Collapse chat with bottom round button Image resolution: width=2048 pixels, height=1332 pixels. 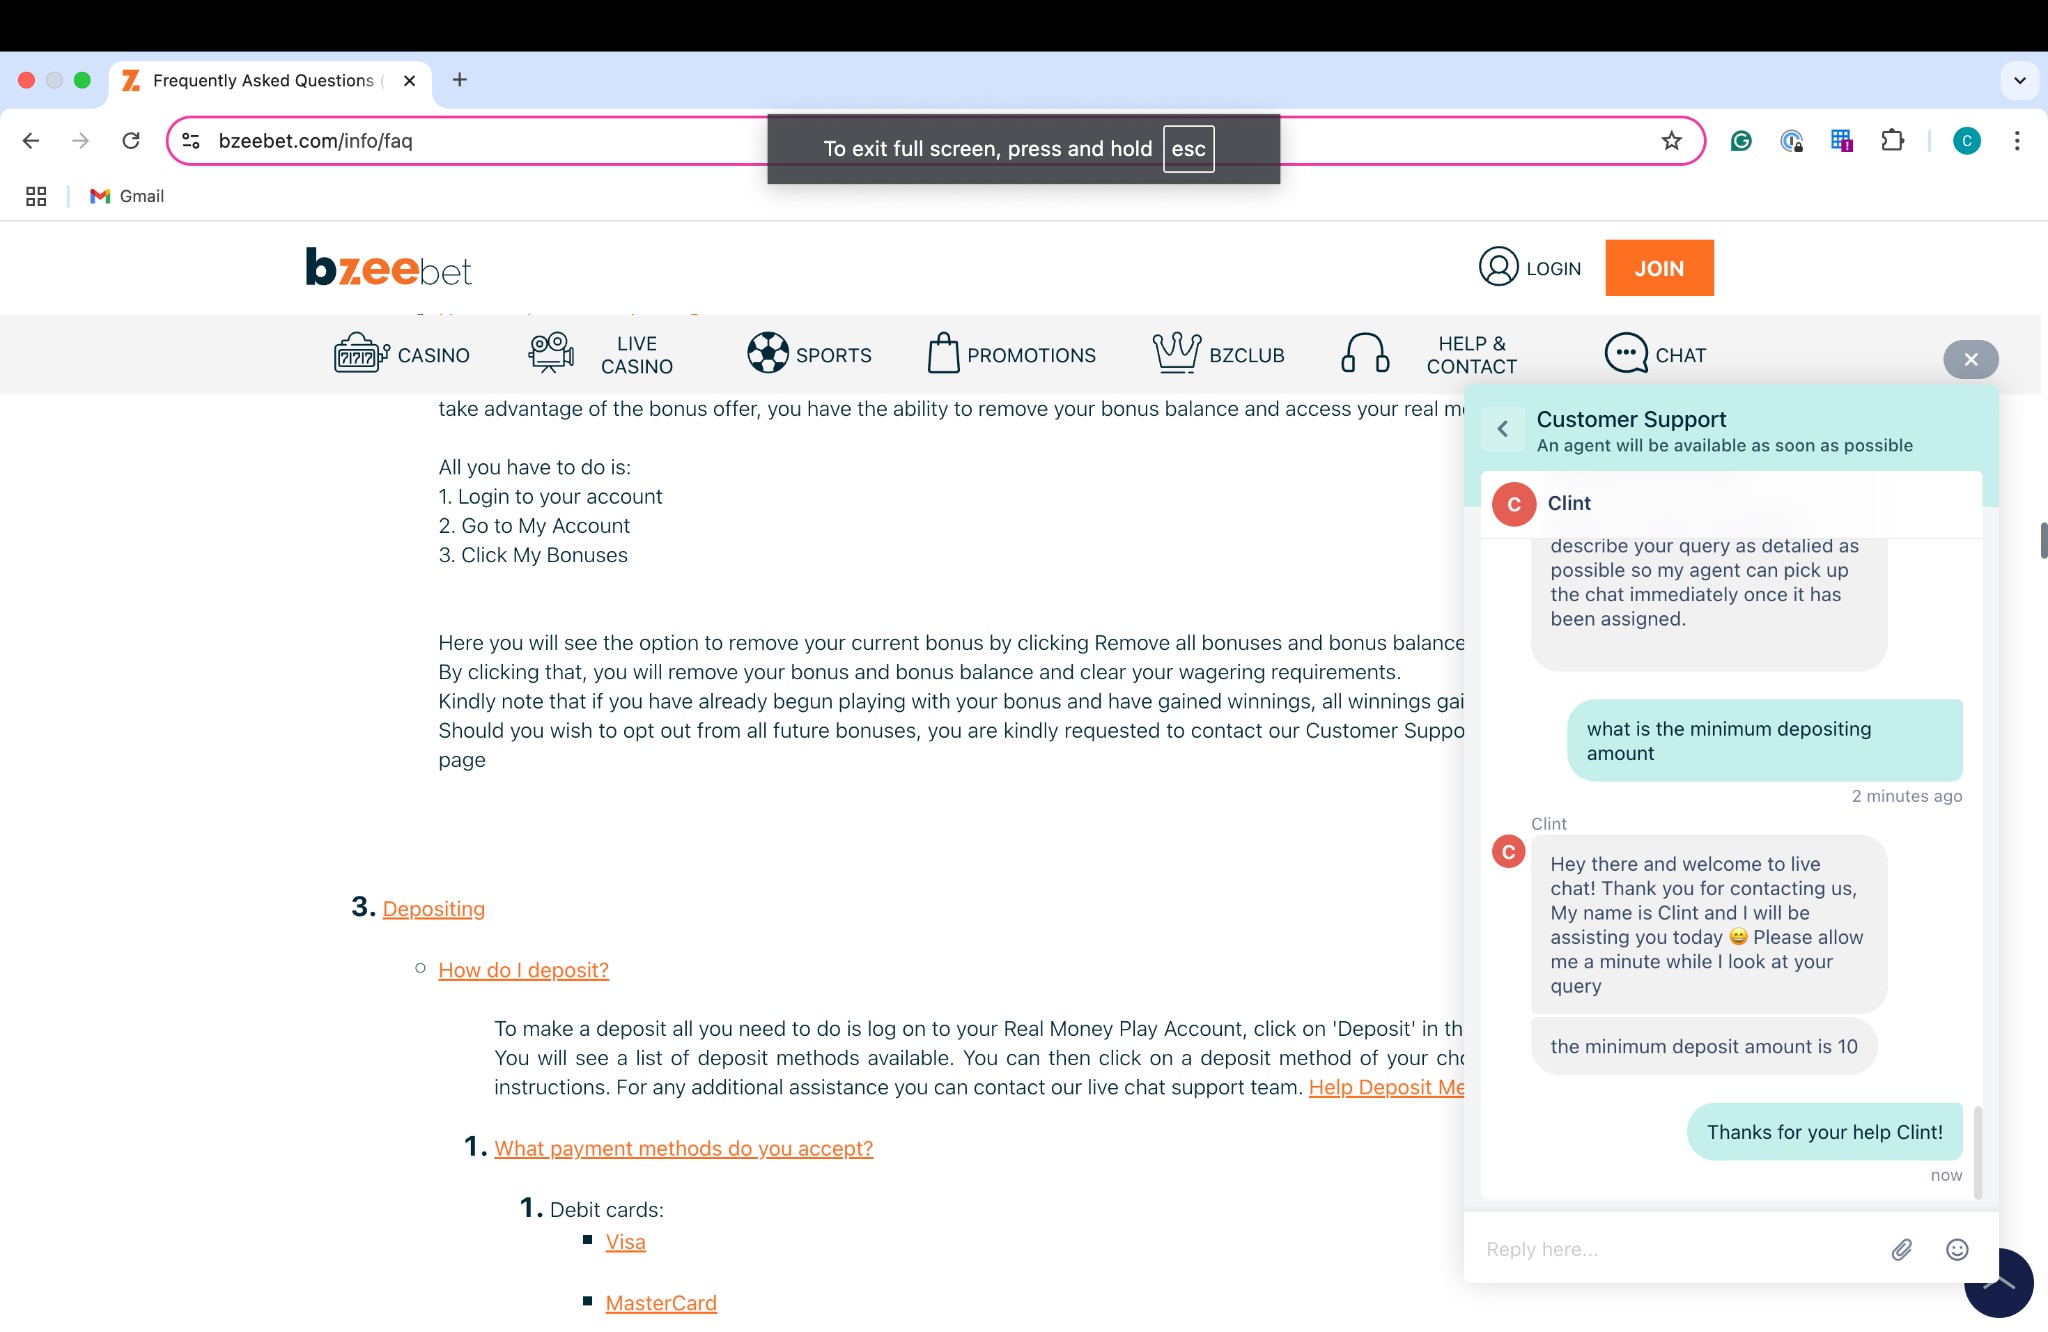point(1999,1283)
